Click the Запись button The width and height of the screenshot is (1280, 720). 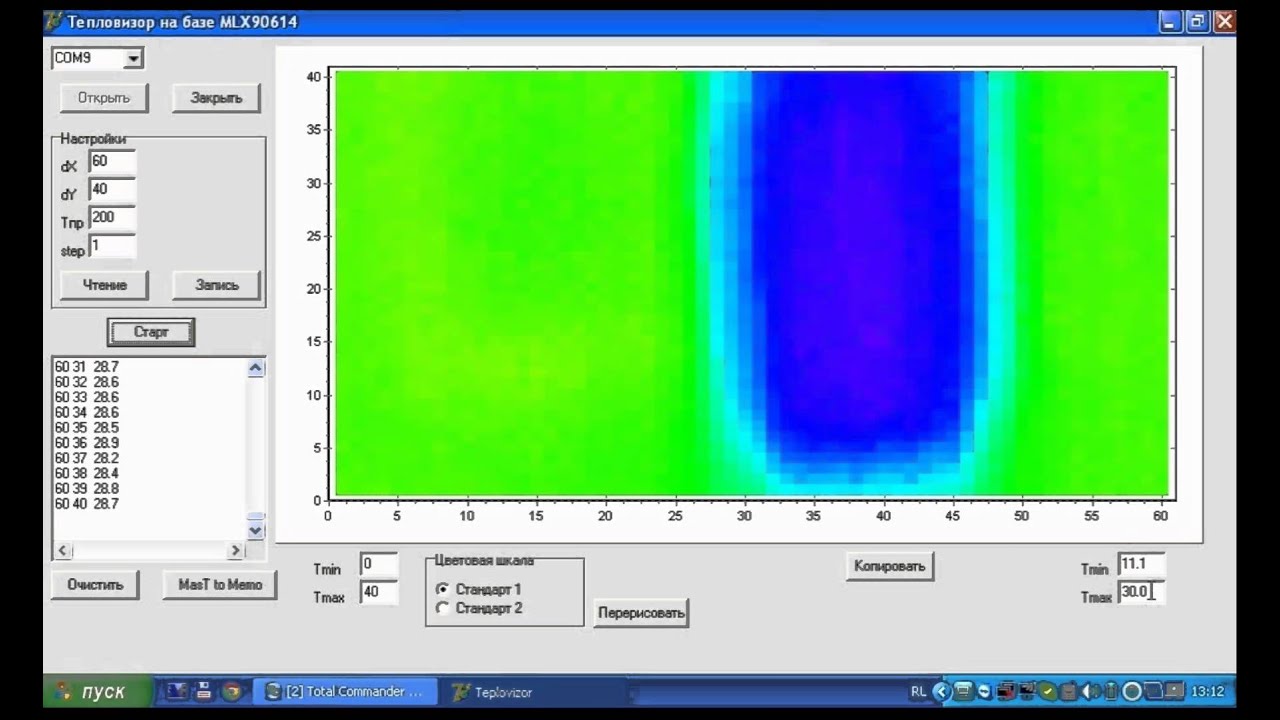pos(216,285)
